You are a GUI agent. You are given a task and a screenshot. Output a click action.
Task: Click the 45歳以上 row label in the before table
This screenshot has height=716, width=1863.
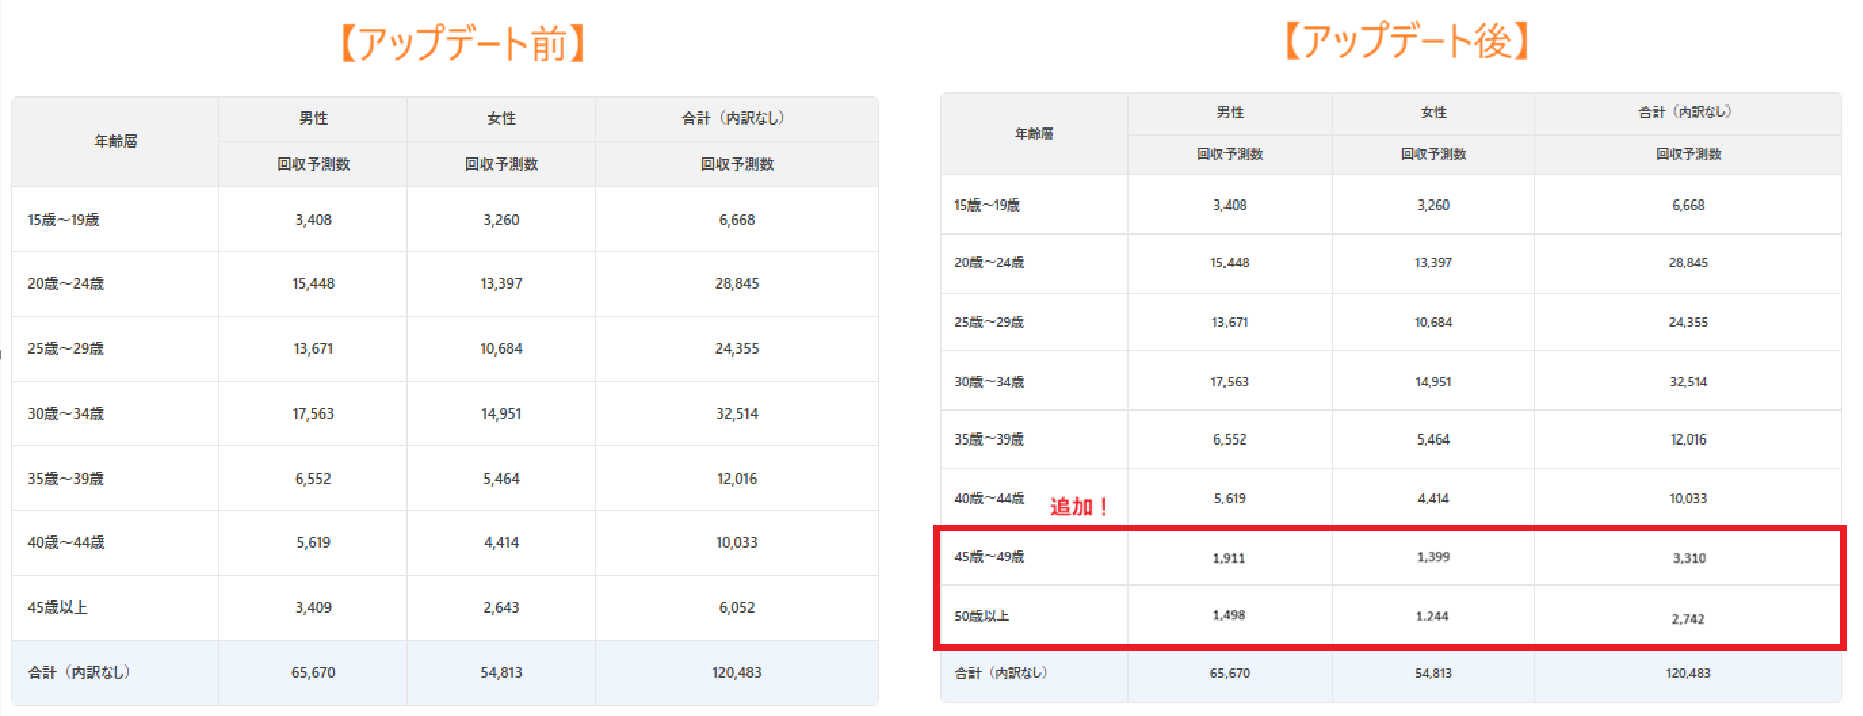click(x=57, y=608)
